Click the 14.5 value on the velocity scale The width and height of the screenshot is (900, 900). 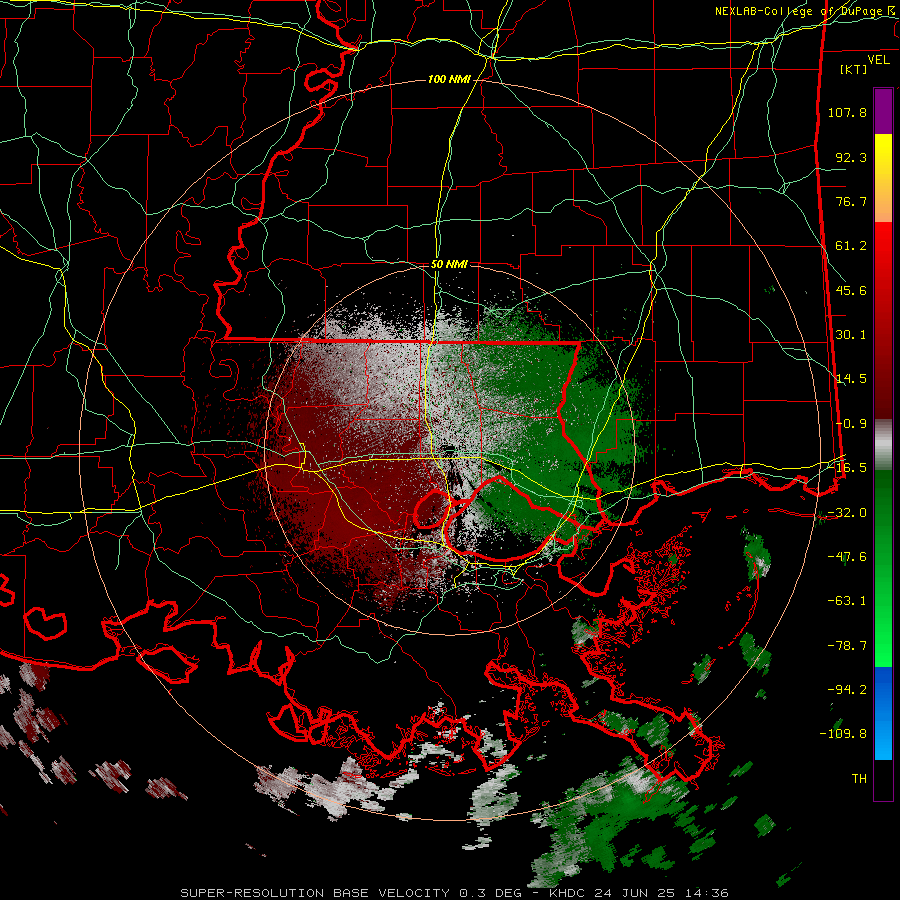tap(851, 379)
